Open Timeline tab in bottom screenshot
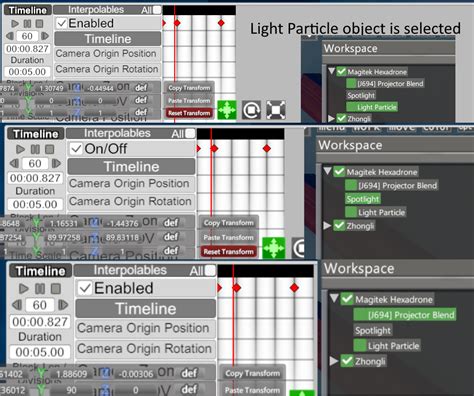Viewport: 474px width, 396px height. pyautogui.click(x=40, y=271)
